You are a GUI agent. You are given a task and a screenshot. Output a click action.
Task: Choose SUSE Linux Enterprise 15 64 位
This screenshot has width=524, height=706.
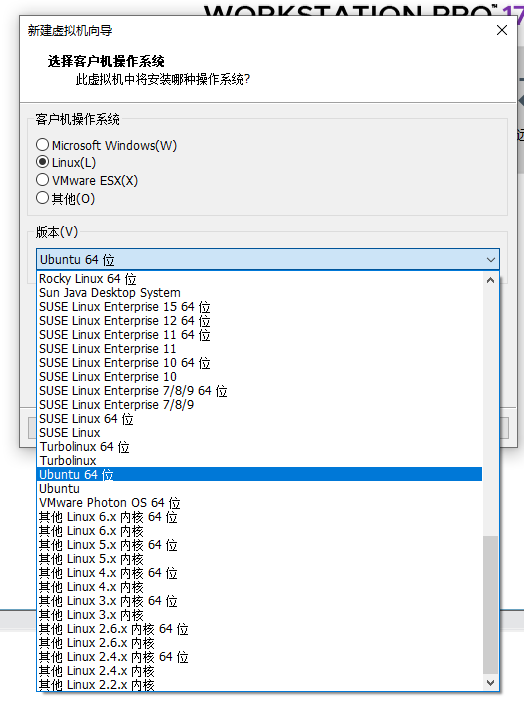point(260,307)
